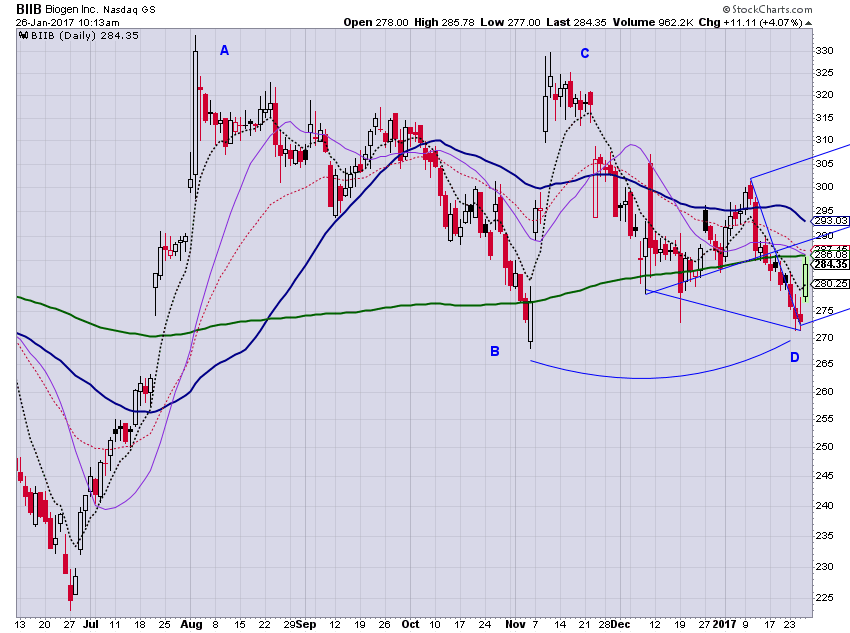Viewport: 850px width, 633px height.
Task: Select the Biogen Inc. company name
Action: 72,10
